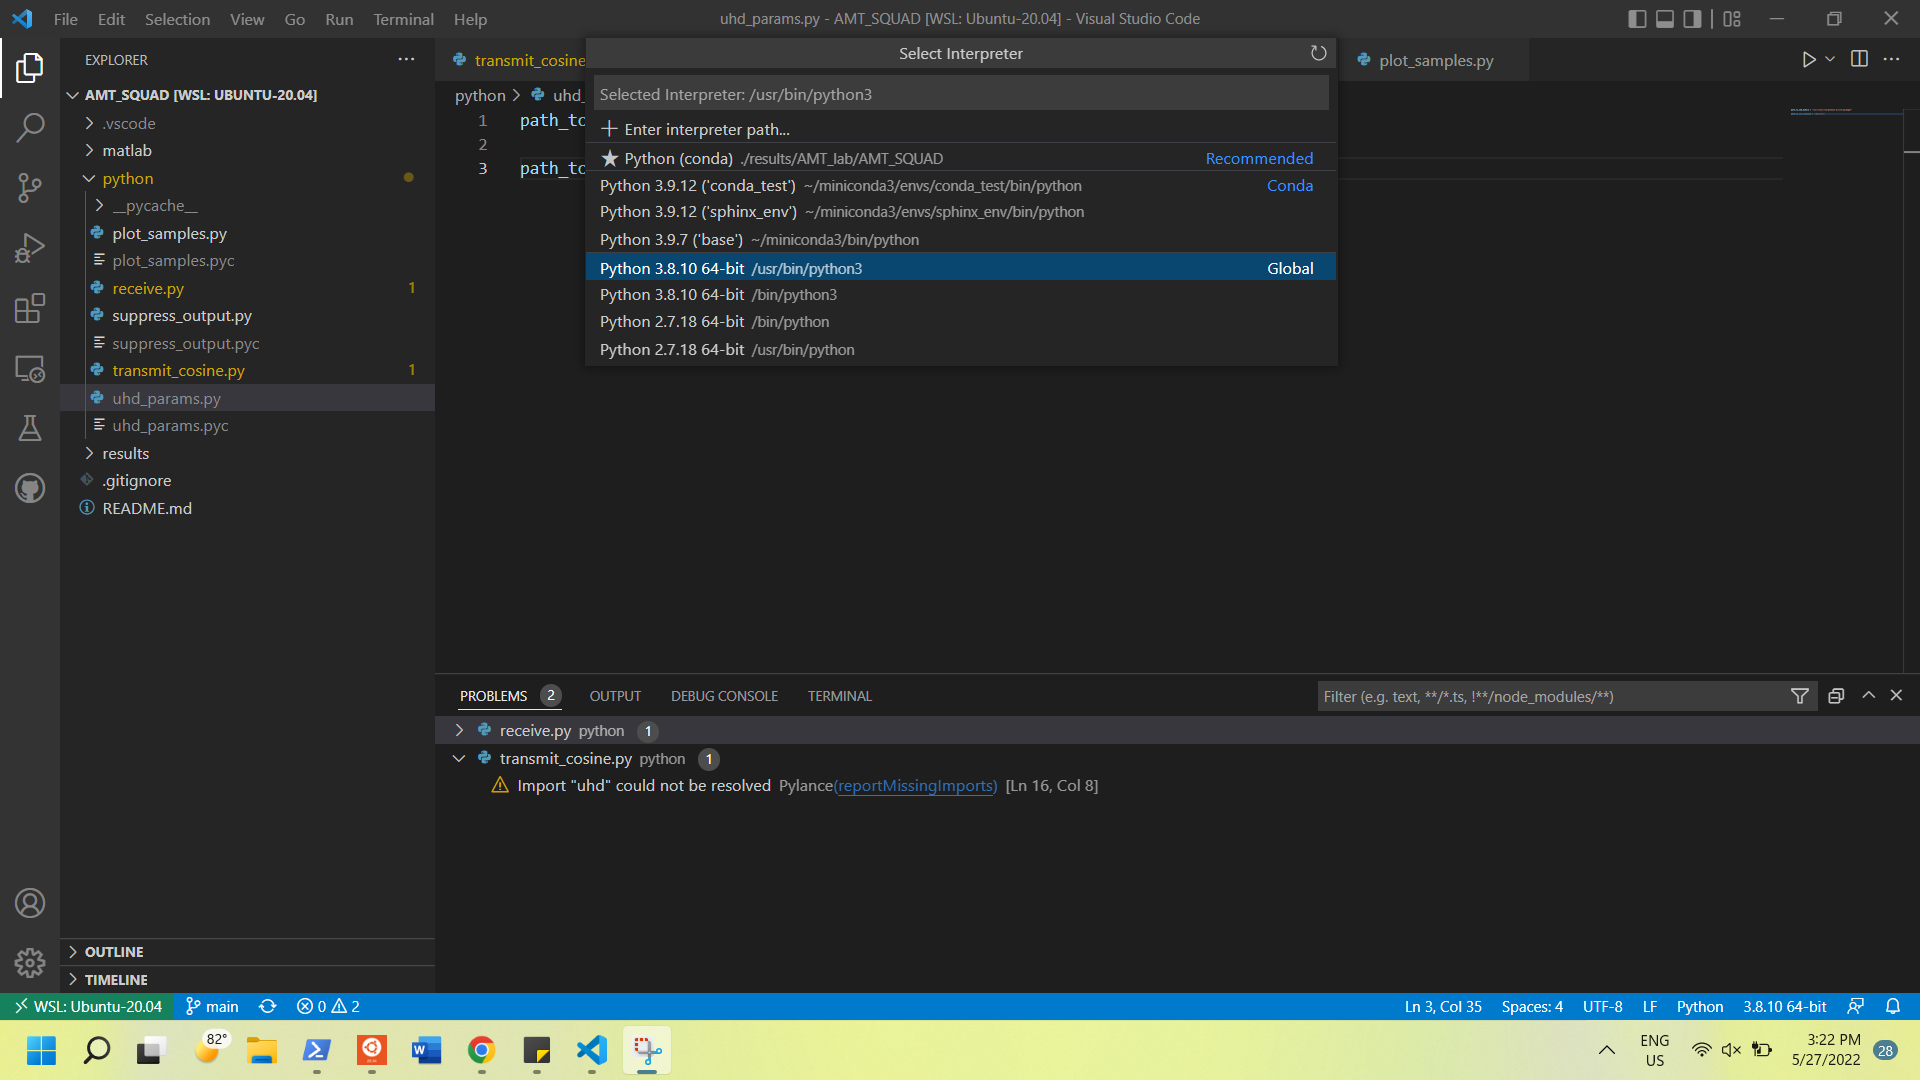Image resolution: width=1920 pixels, height=1080 pixels.
Task: Click the problems filter text field
Action: click(x=1553, y=696)
